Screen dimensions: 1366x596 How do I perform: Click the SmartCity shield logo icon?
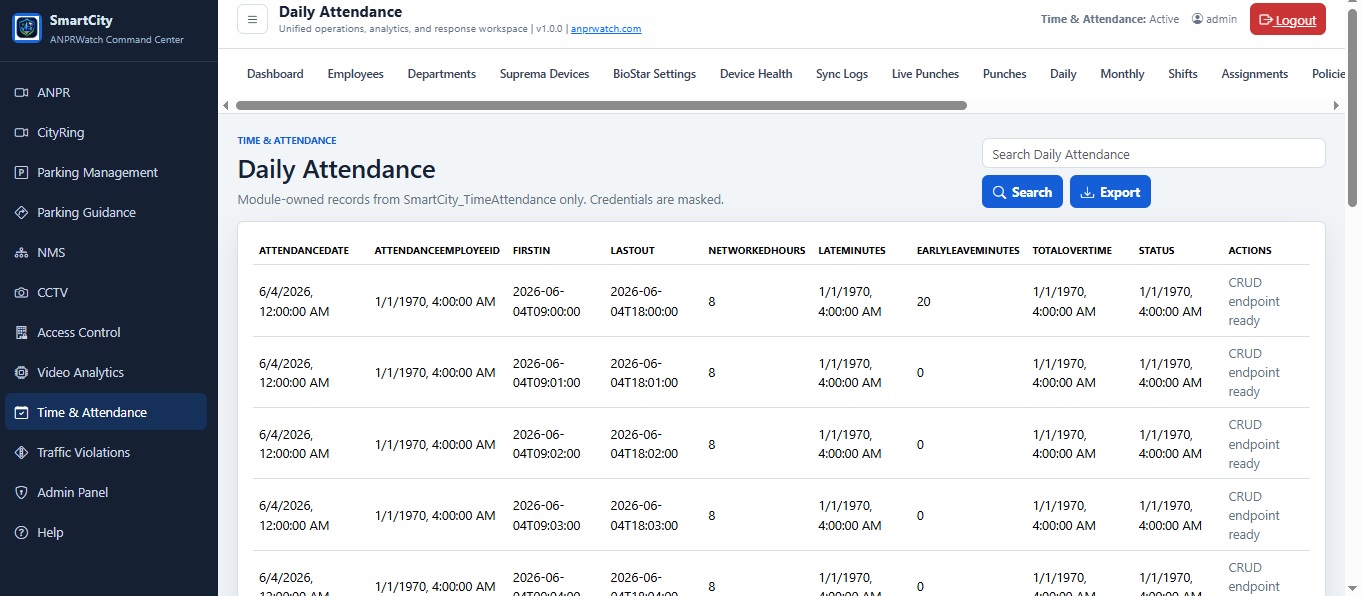(27, 28)
